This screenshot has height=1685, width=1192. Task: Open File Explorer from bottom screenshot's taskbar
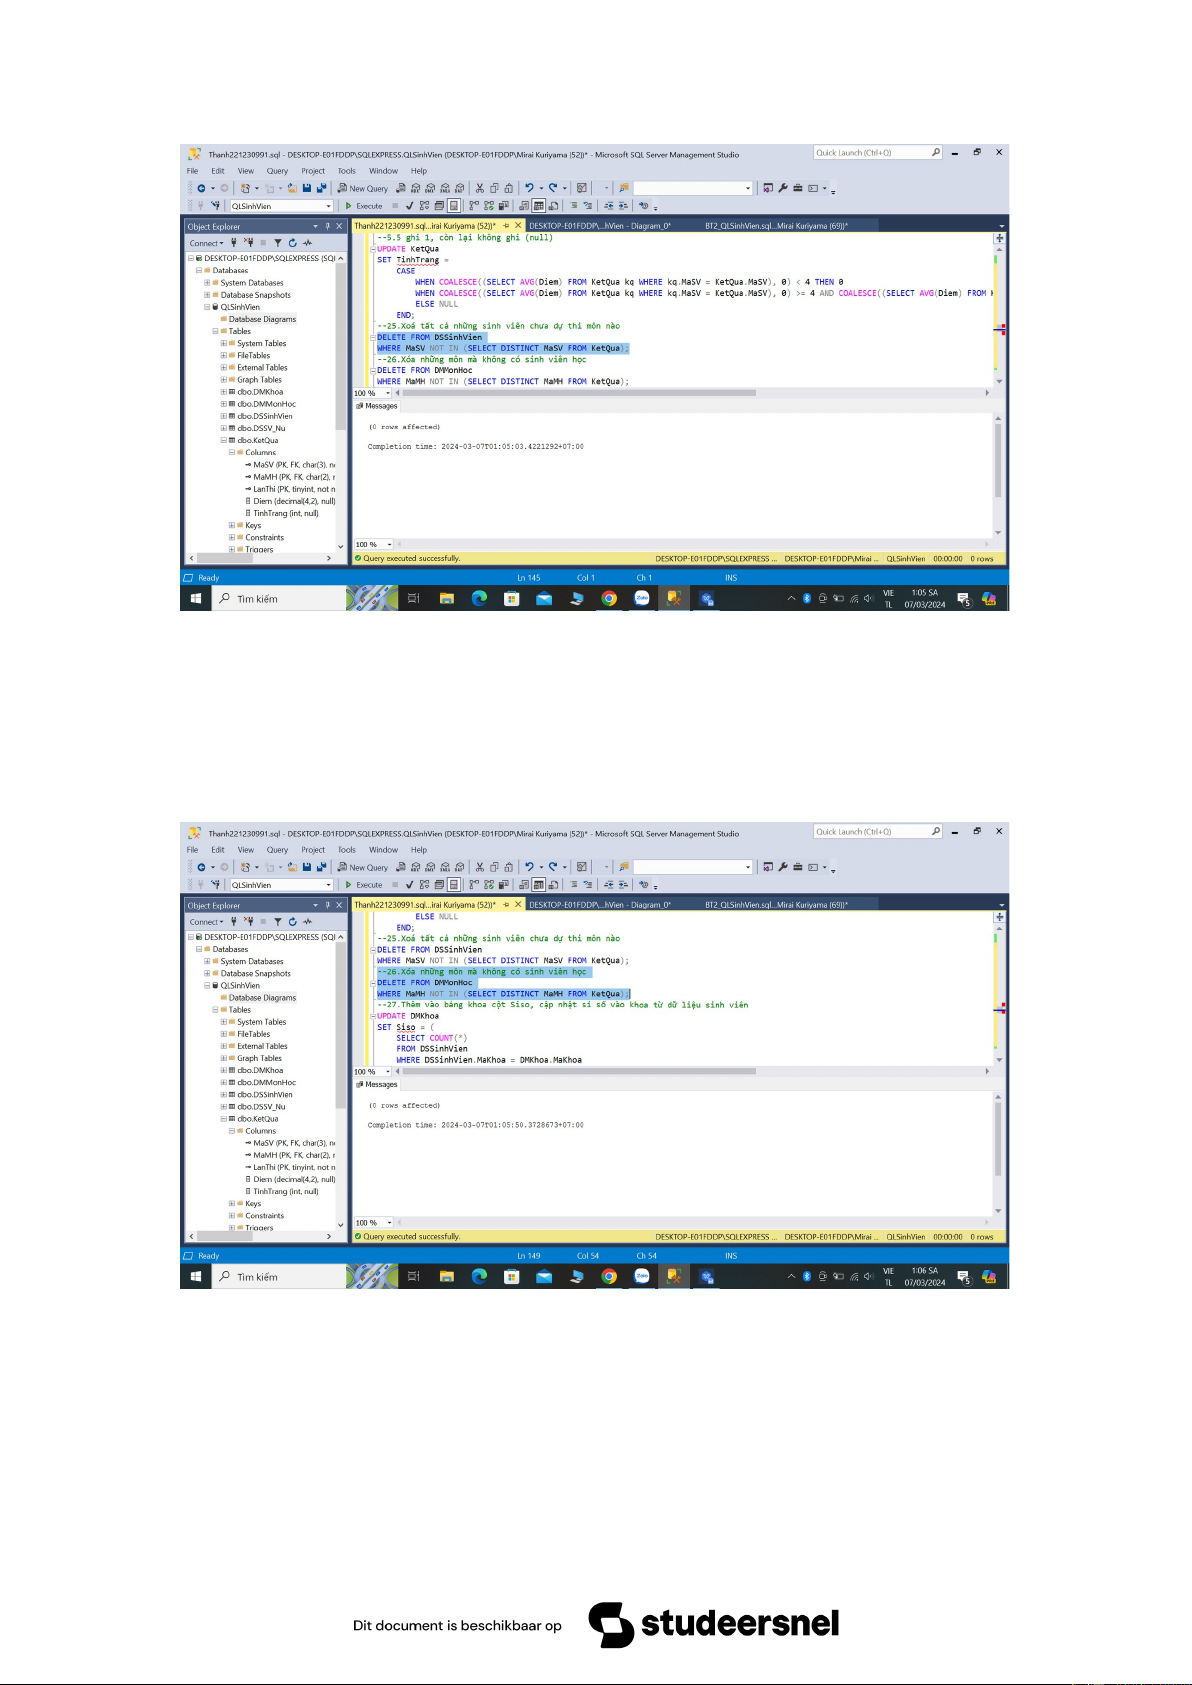[447, 1277]
